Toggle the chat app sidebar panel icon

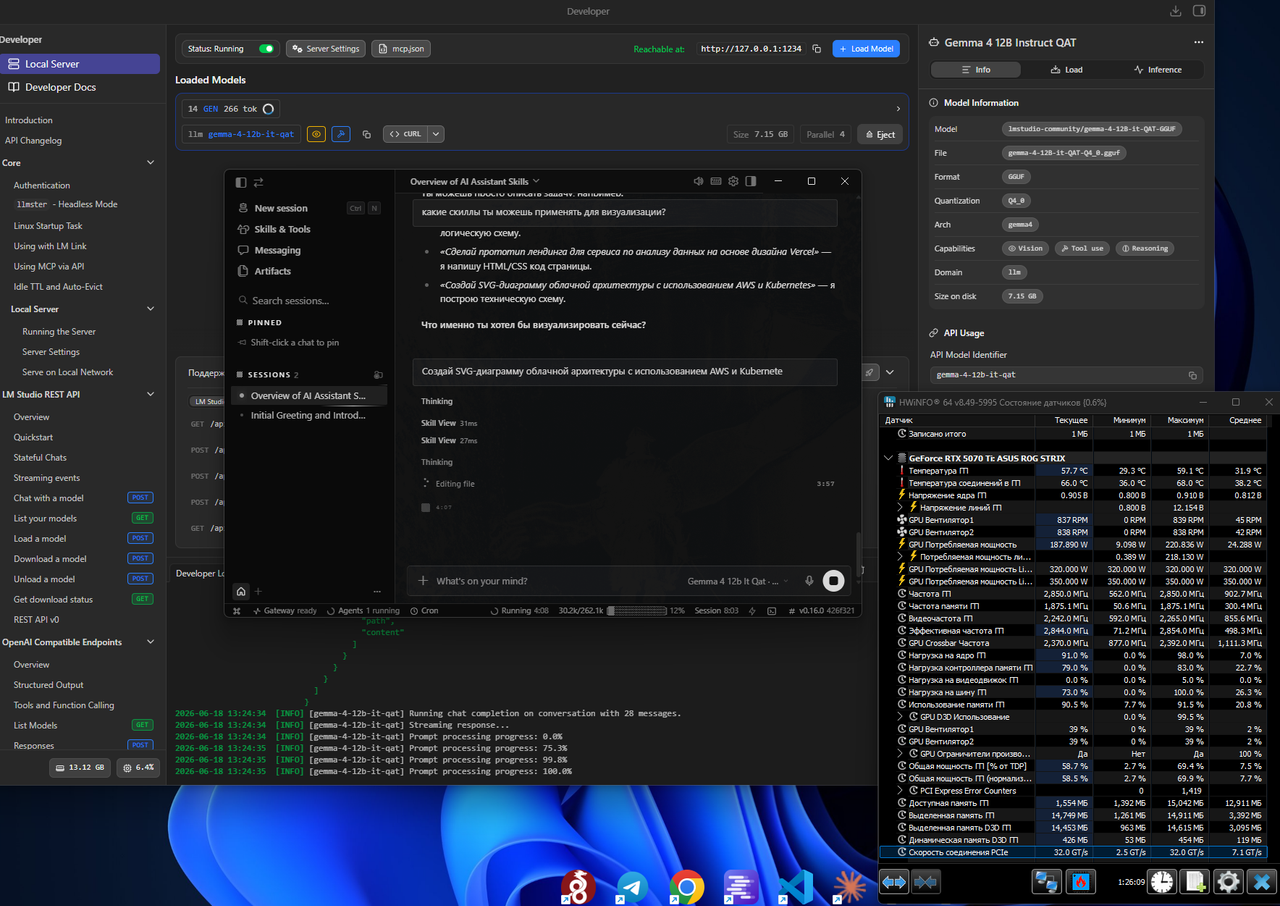tap(240, 182)
